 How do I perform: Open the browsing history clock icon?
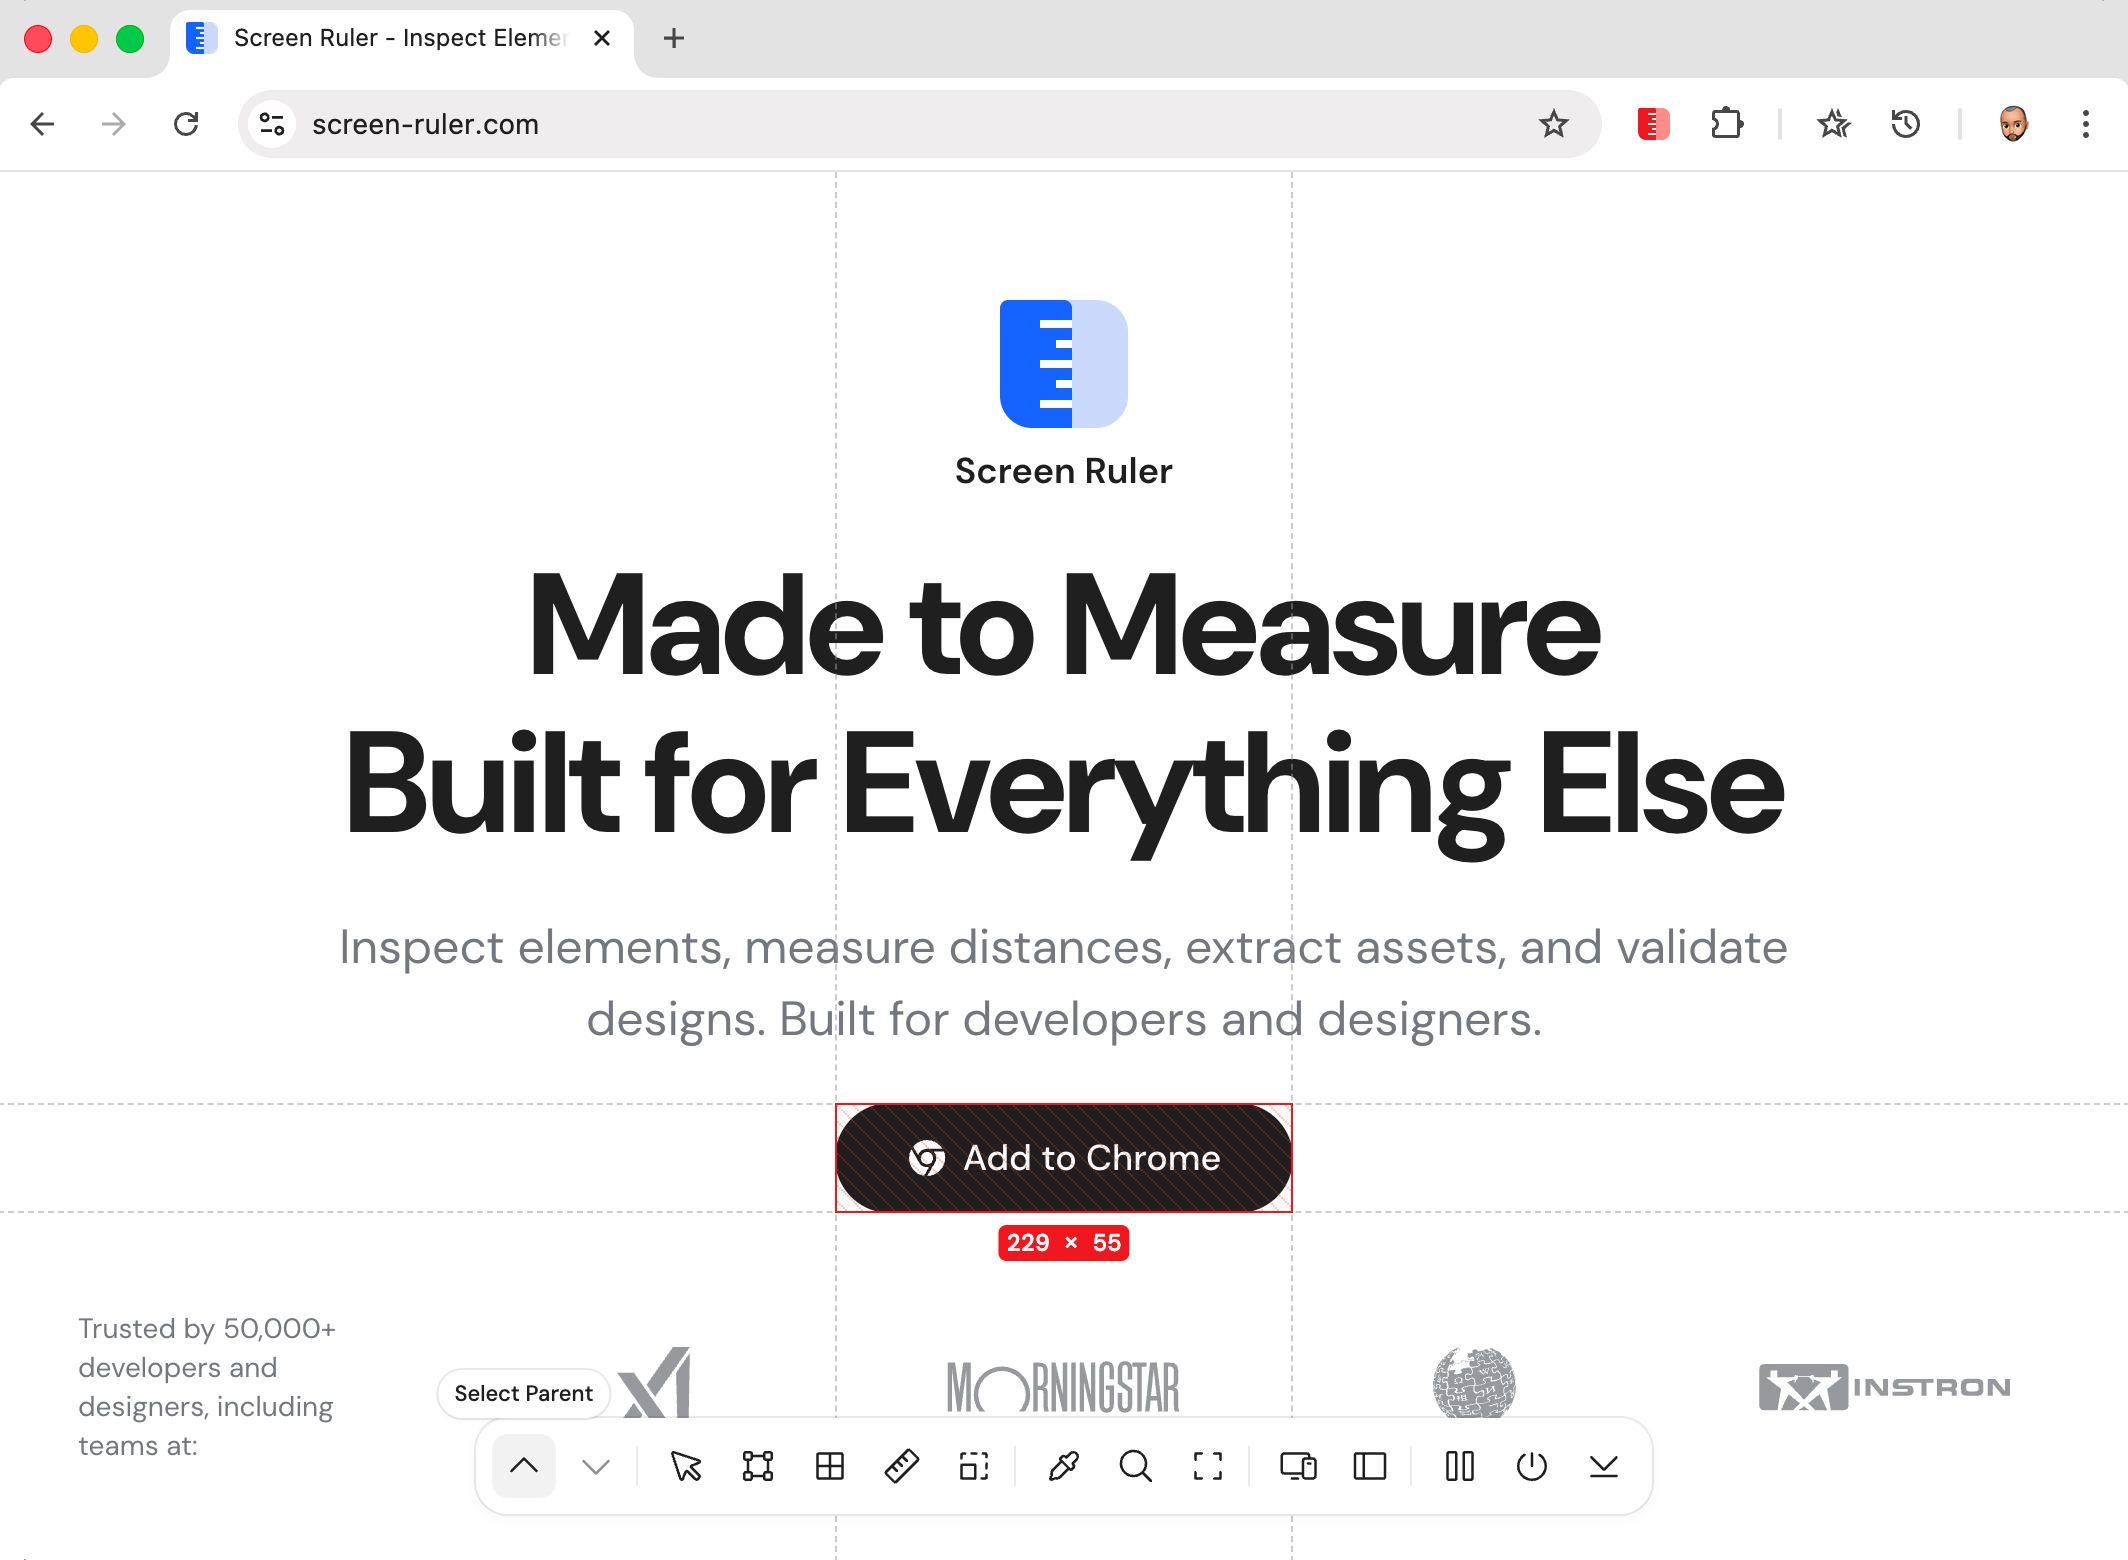coord(1906,124)
